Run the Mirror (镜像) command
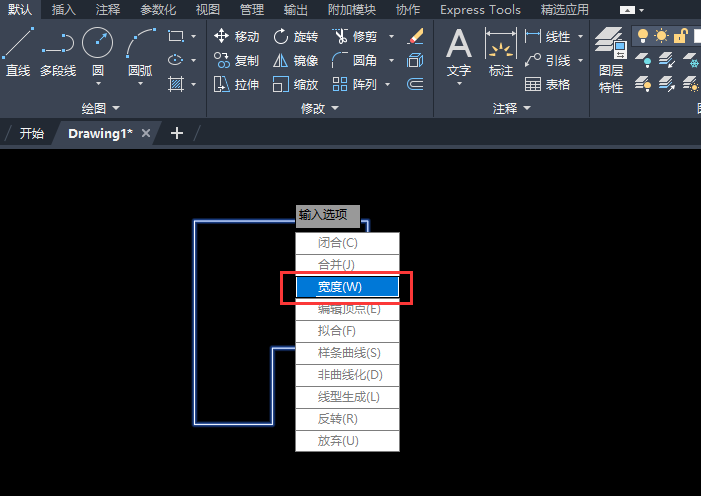Image resolution: width=701 pixels, height=496 pixels. 296,60
